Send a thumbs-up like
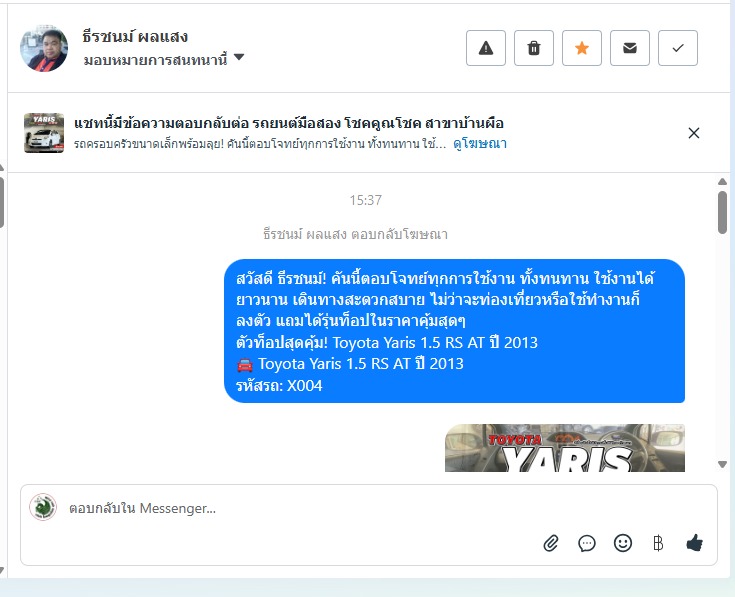The image size is (735, 597). pyautogui.click(x=694, y=543)
